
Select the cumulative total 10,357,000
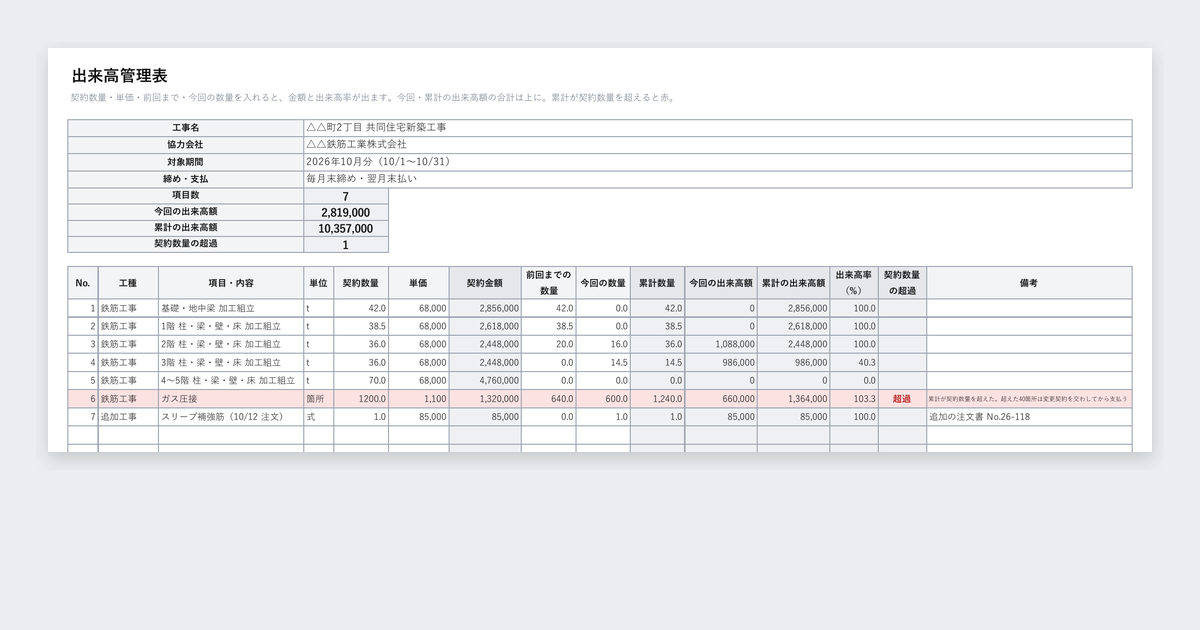(346, 228)
